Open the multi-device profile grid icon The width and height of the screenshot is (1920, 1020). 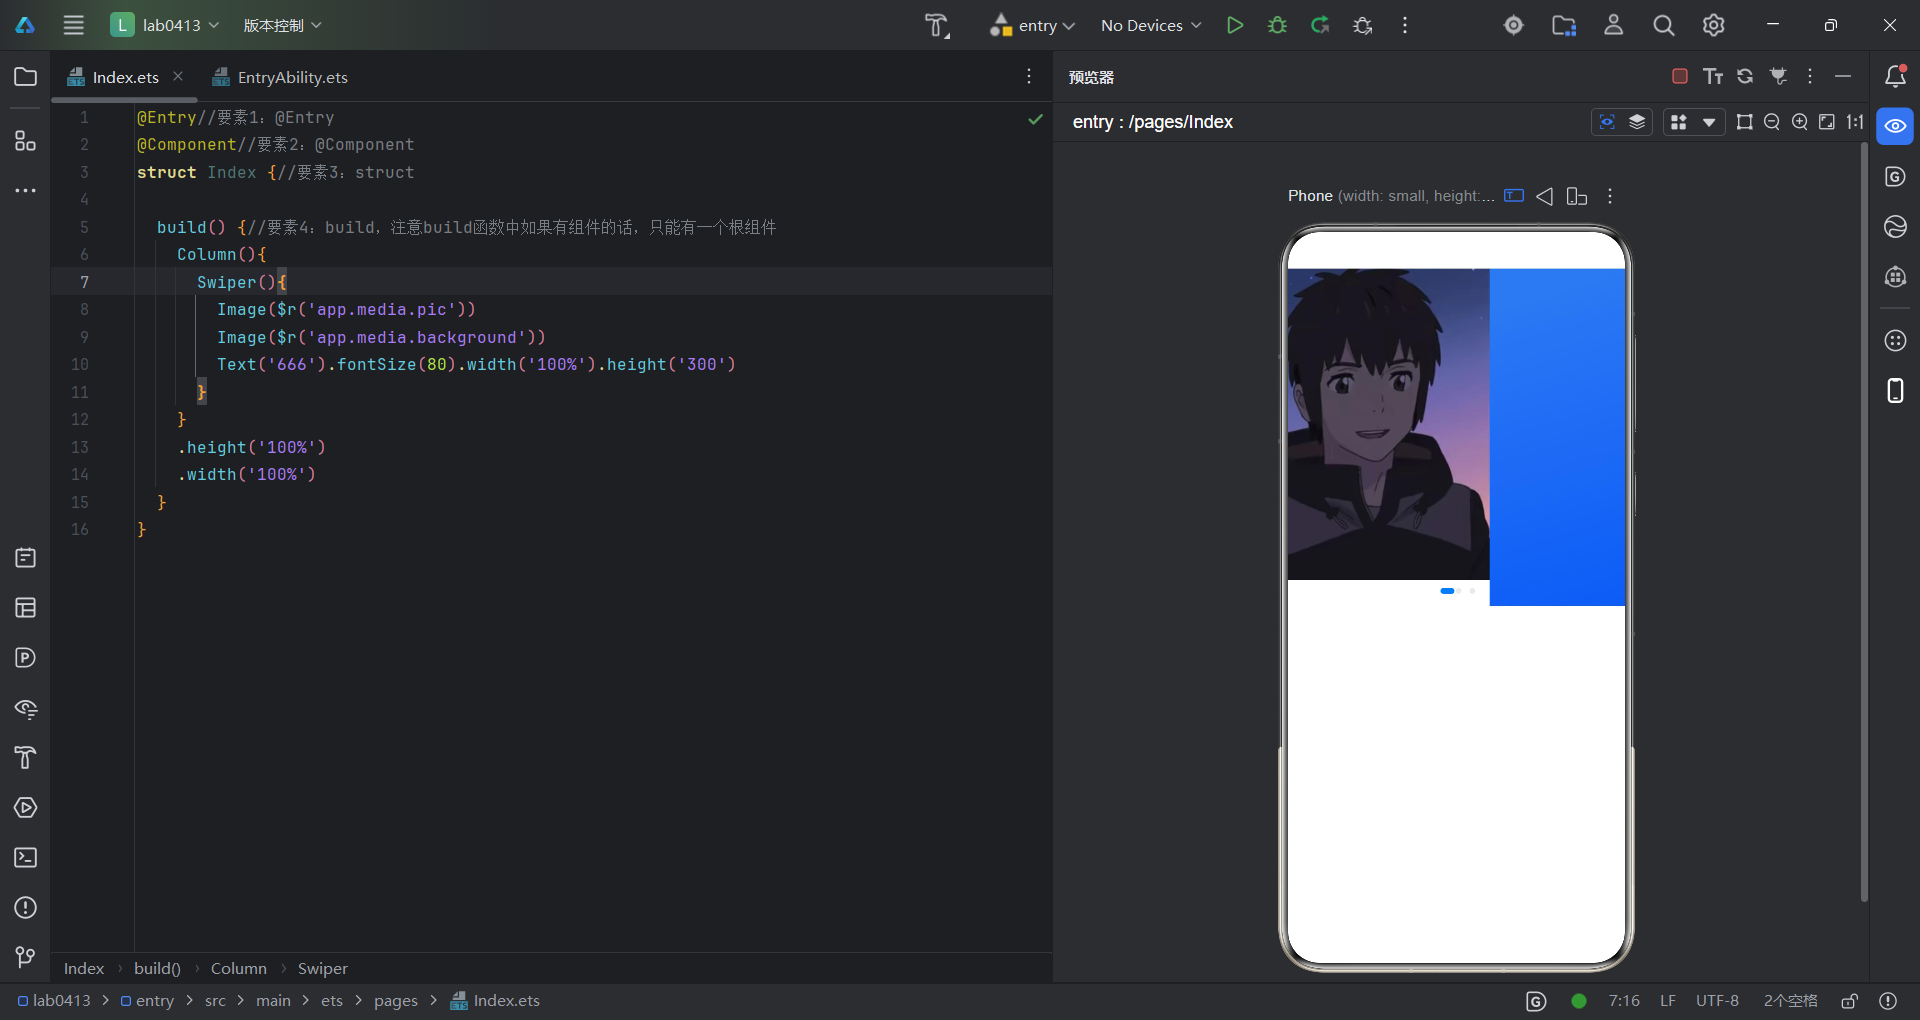coord(1679,122)
